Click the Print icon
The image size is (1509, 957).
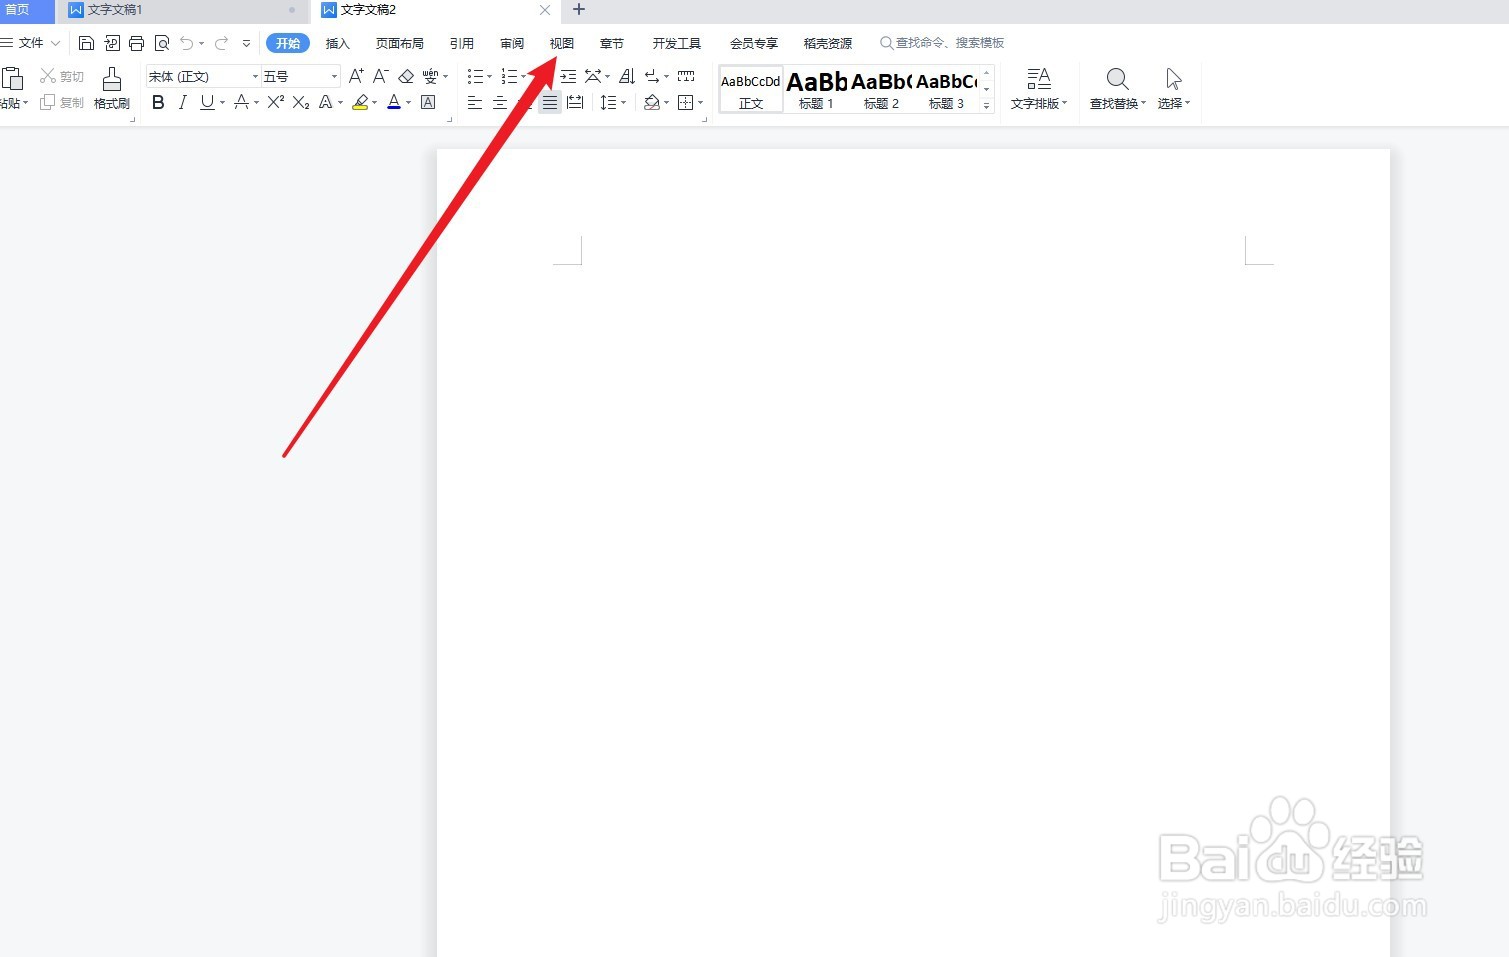pos(137,43)
